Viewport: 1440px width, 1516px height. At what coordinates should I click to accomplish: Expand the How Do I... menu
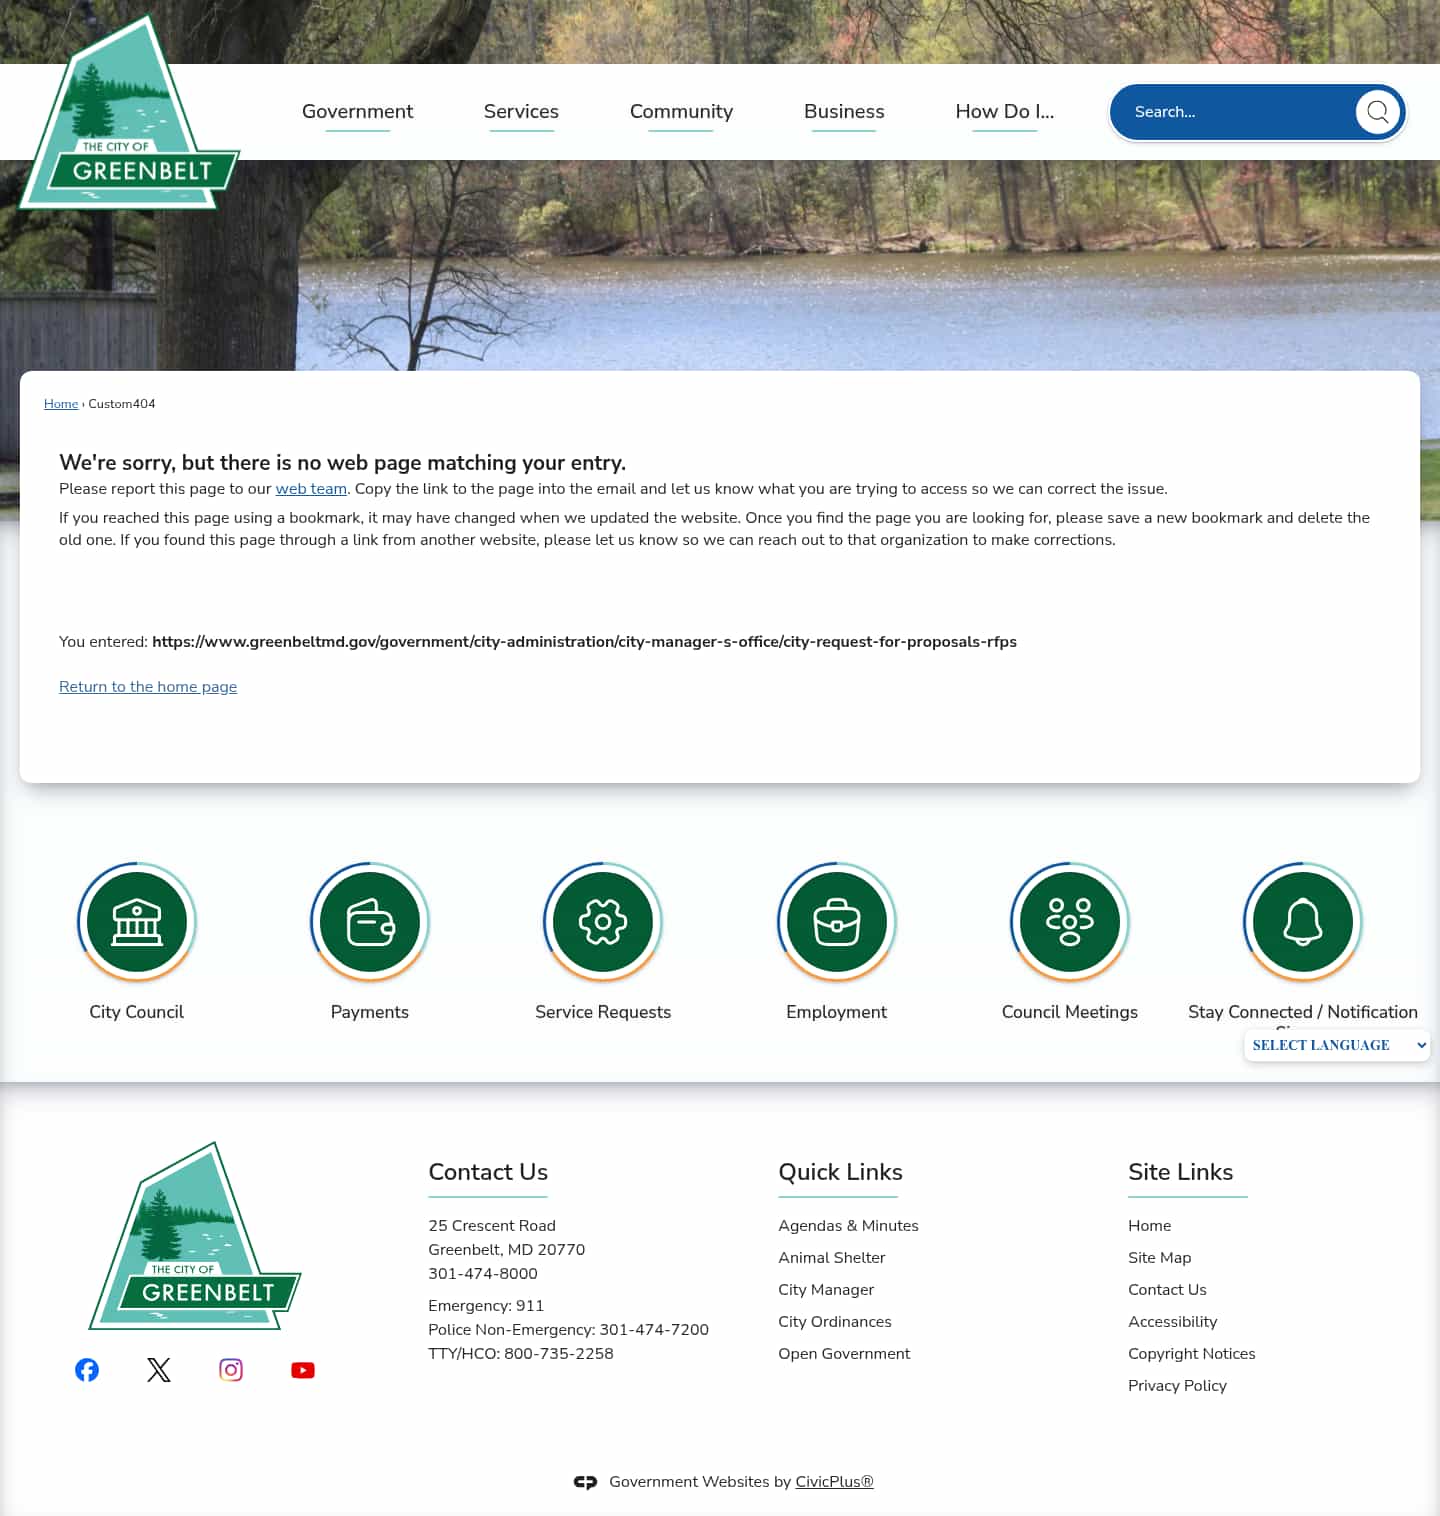1004,112
